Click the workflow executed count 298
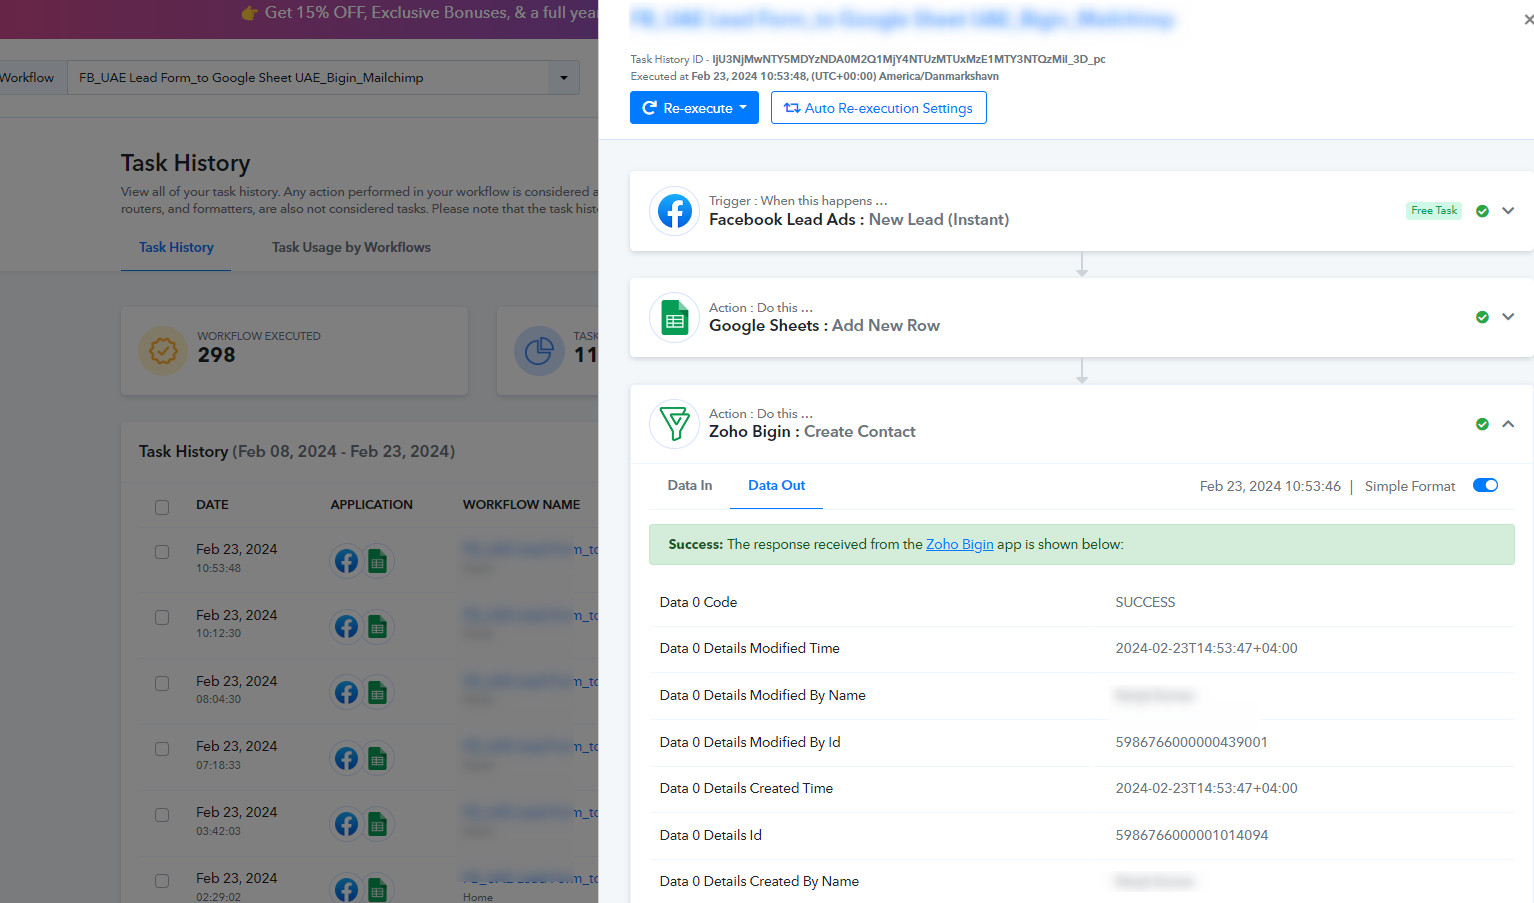 (216, 355)
